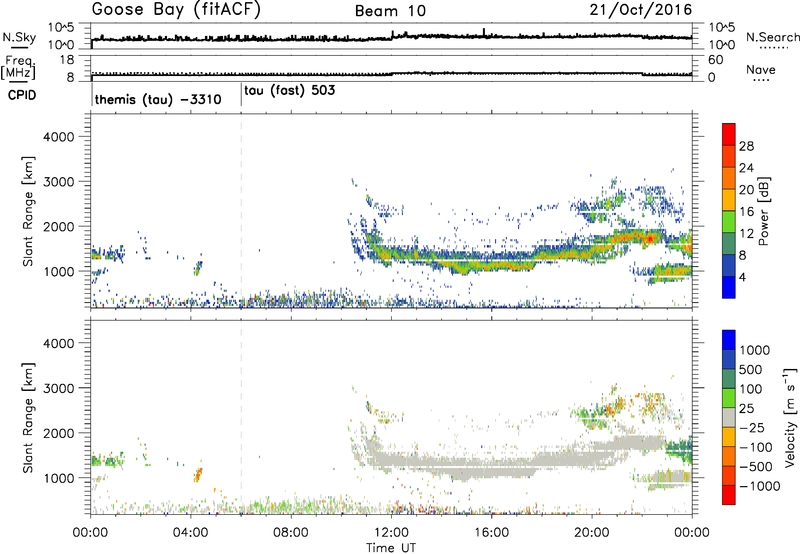Click the 'Freq. [MHz]' label

click(x=19, y=68)
